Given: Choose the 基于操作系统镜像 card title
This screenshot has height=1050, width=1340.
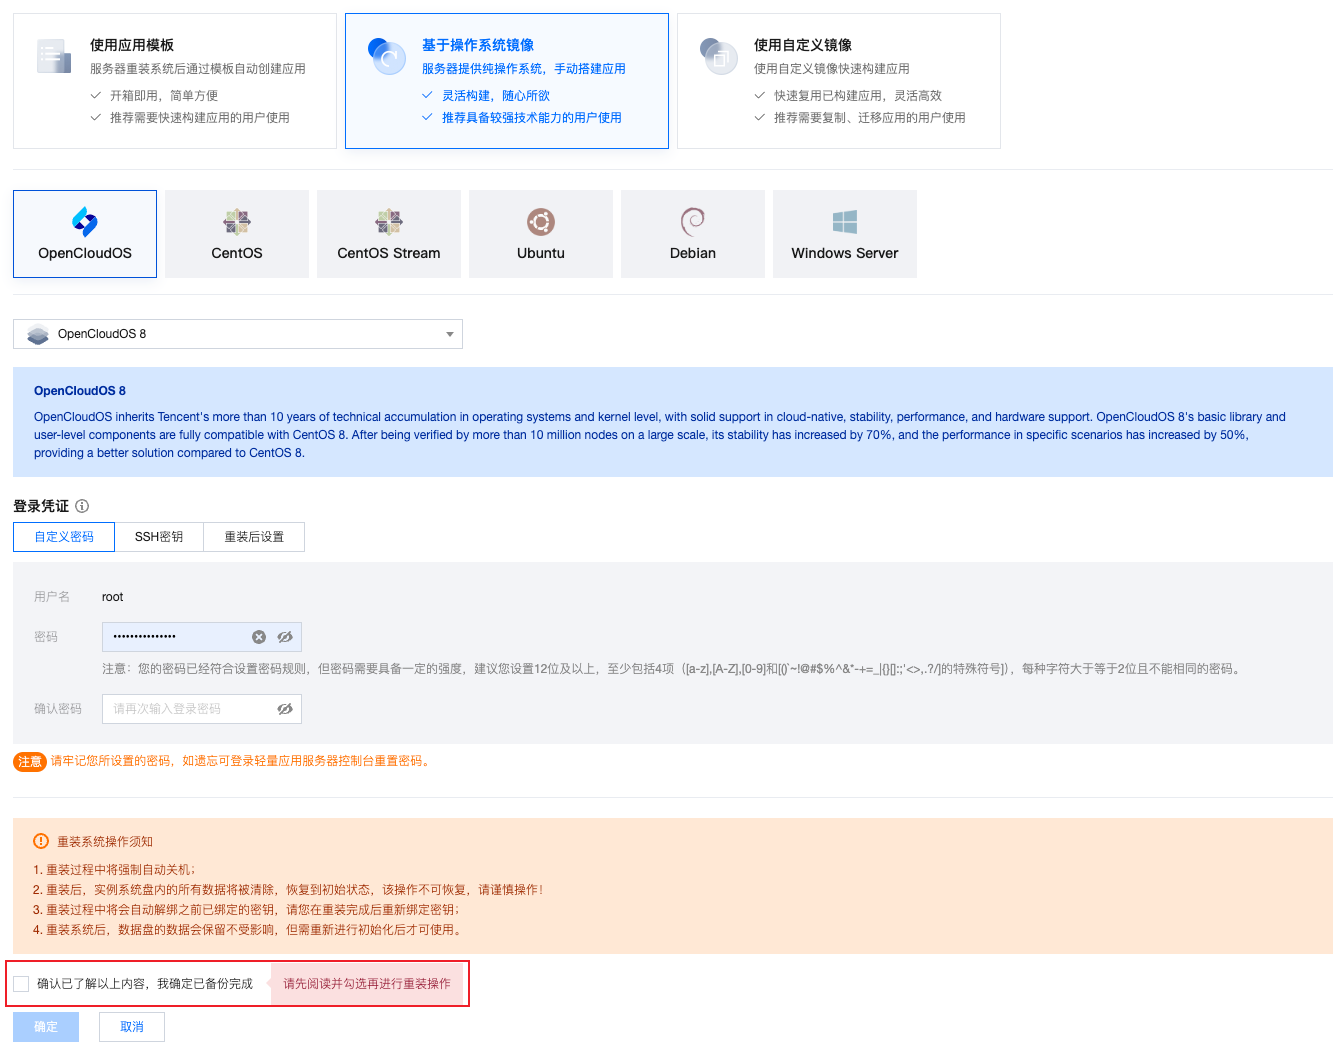Looking at the screenshot, I should tap(478, 45).
